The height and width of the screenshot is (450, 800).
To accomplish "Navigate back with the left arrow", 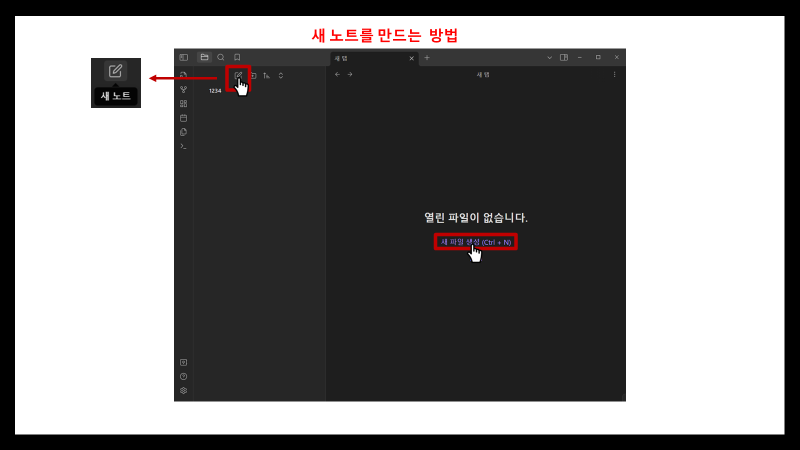I will pos(337,74).
